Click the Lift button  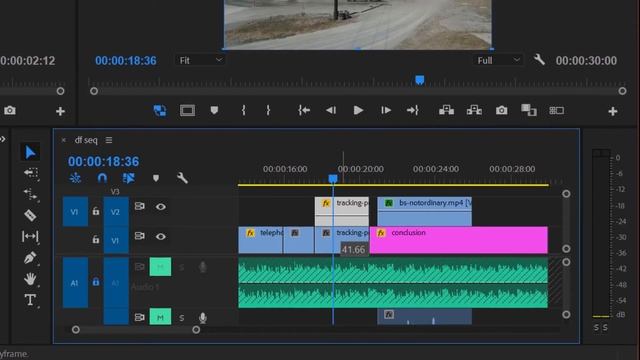[446, 110]
